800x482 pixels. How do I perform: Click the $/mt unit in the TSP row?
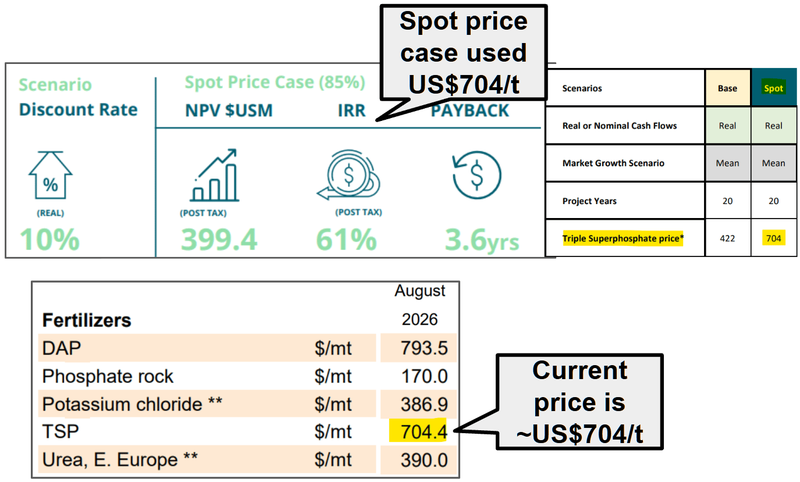tap(333, 432)
